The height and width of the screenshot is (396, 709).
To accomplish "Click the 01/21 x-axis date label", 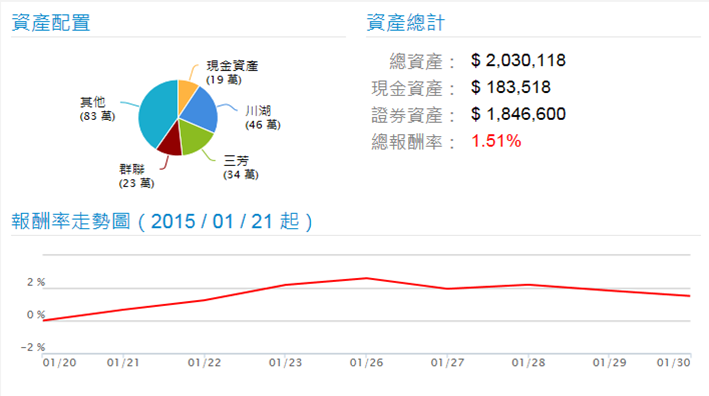I will 123,363.
